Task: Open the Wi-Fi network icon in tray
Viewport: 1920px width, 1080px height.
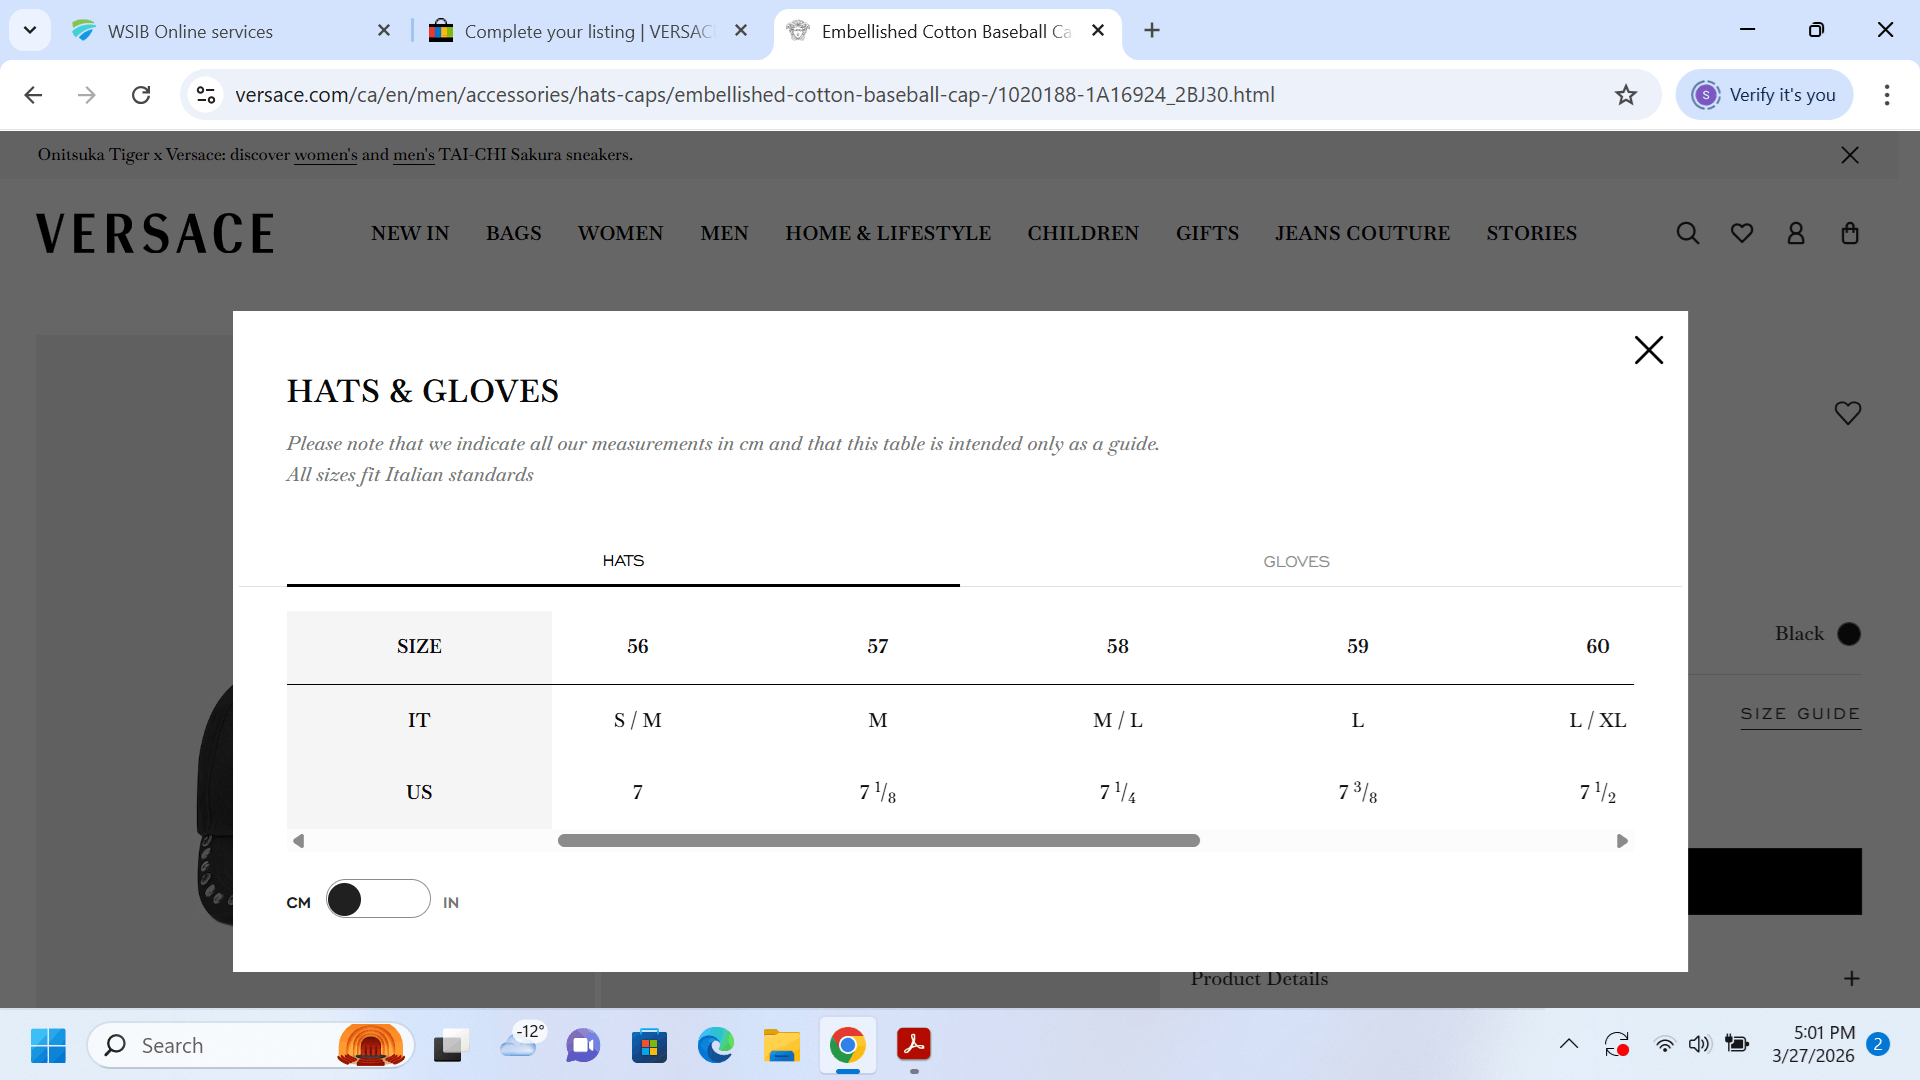Action: coord(1664,1045)
